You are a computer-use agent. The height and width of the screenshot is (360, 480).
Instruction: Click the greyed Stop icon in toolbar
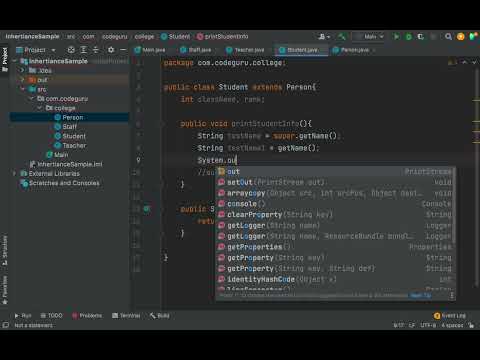tap(433, 36)
